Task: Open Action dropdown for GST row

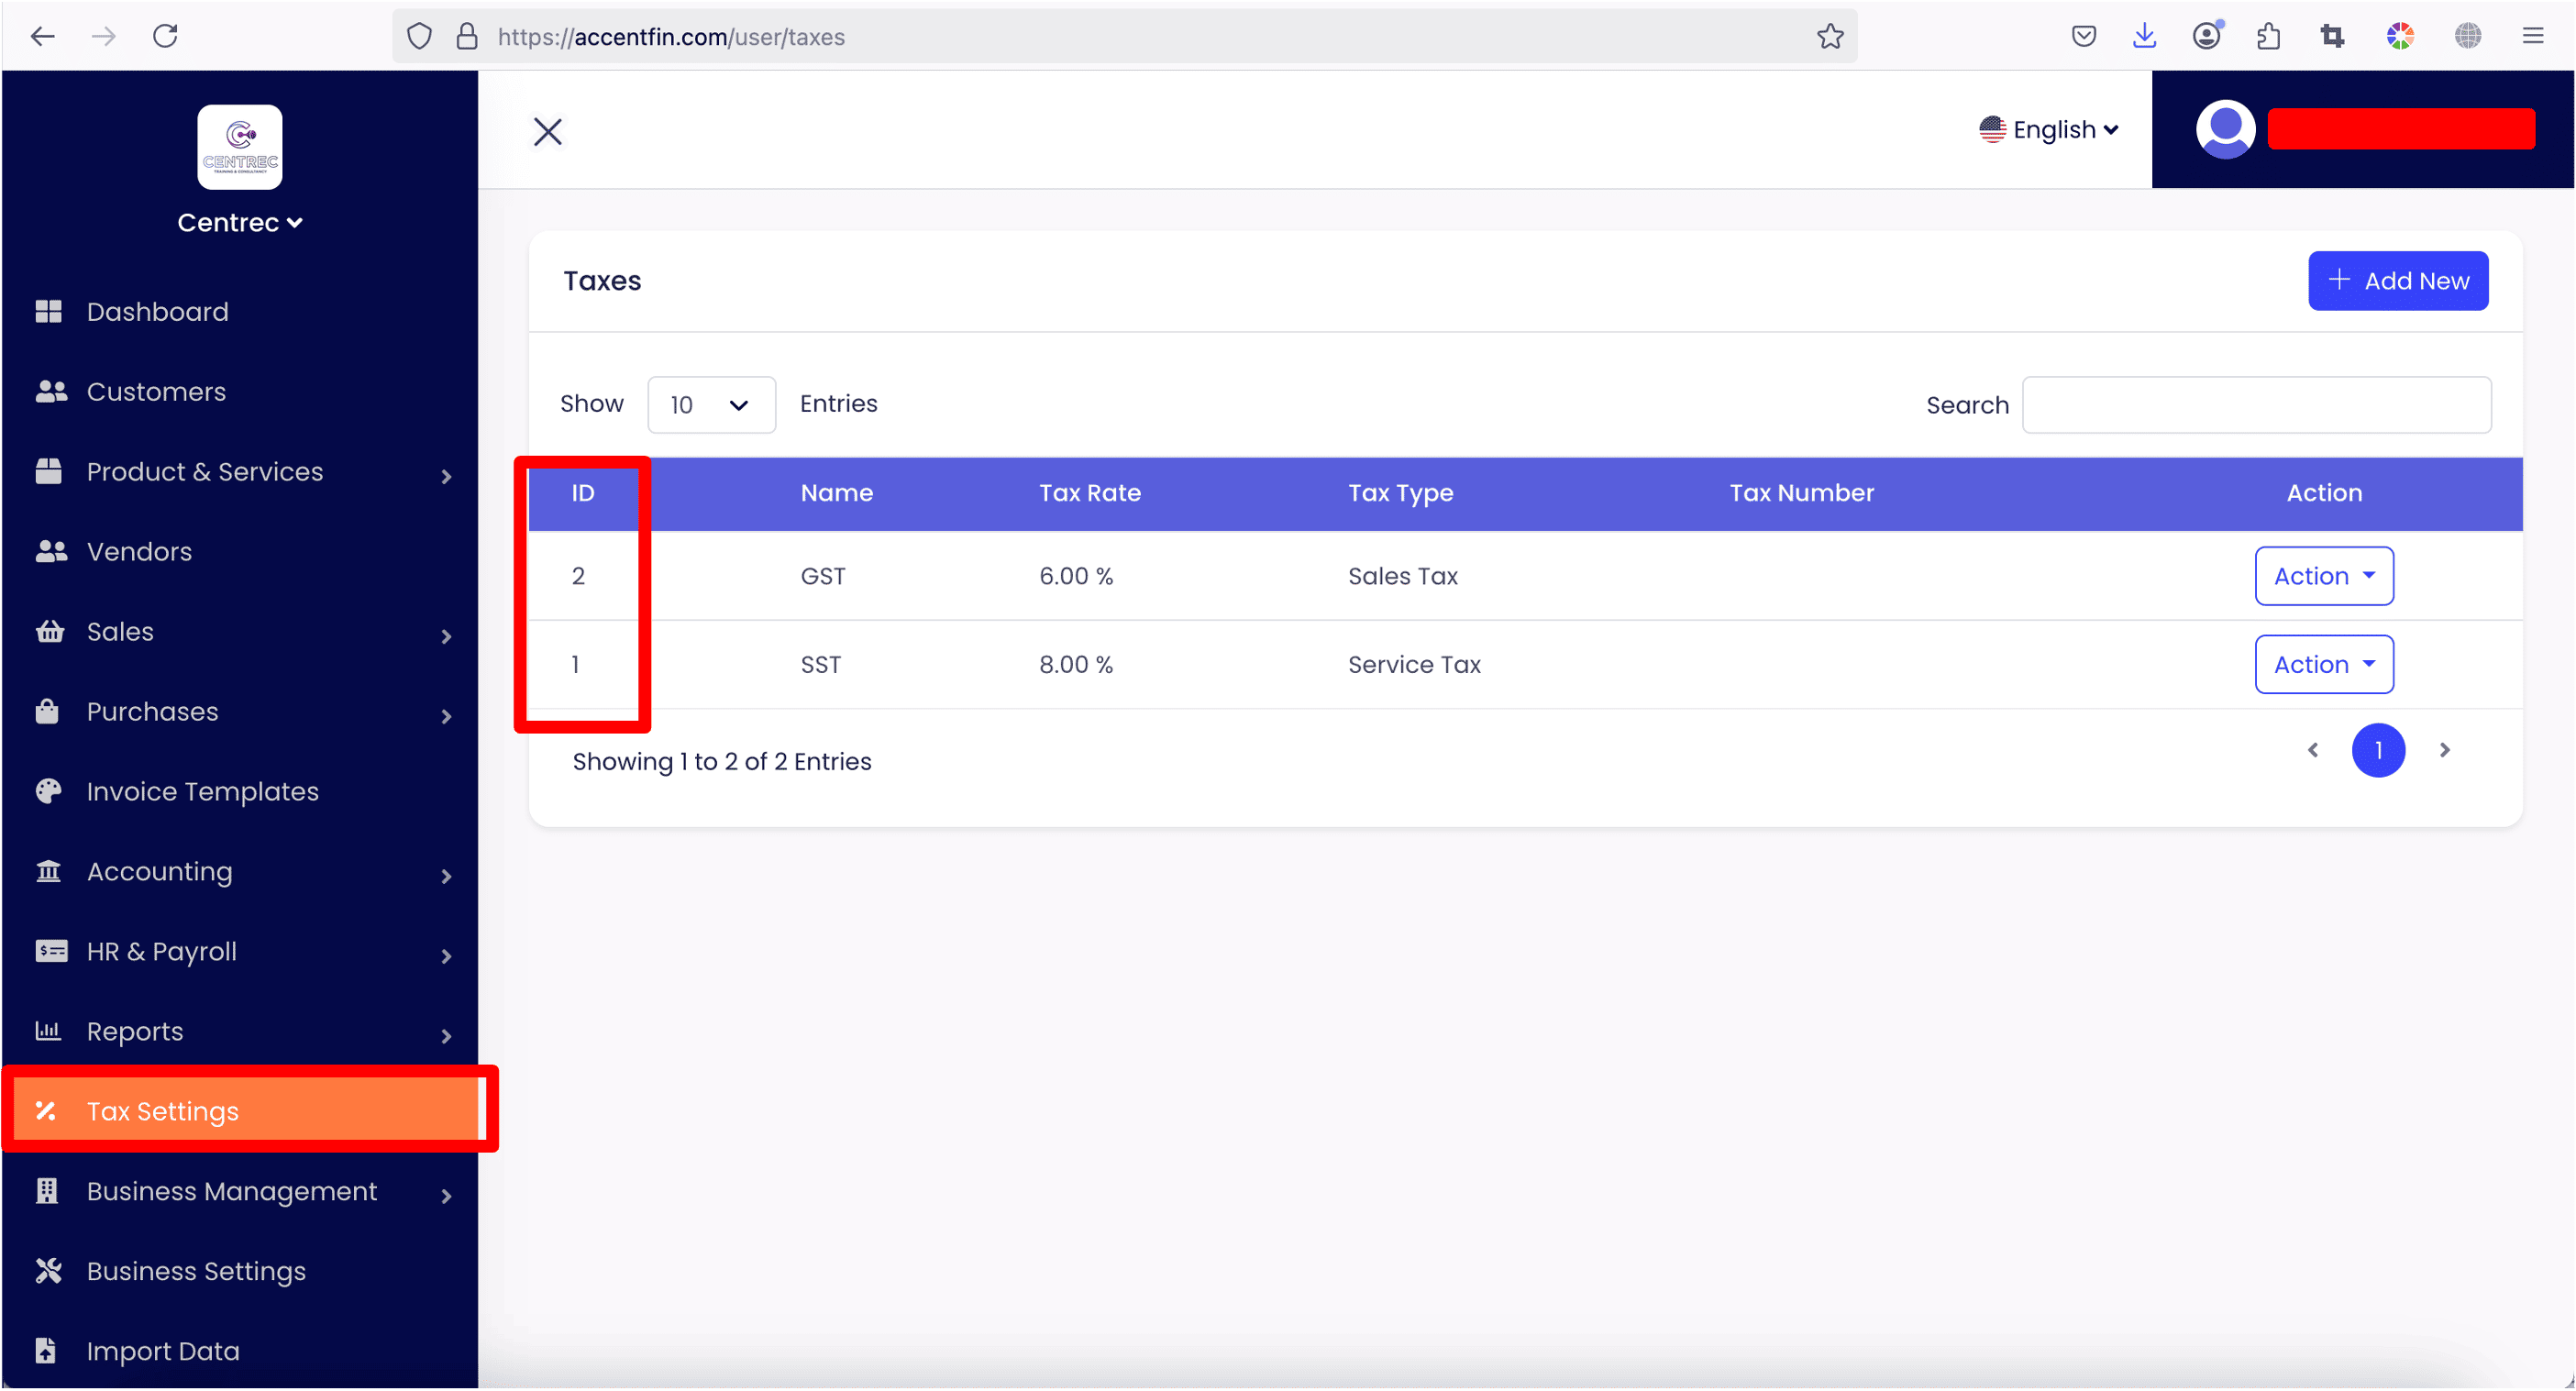Action: [2323, 576]
